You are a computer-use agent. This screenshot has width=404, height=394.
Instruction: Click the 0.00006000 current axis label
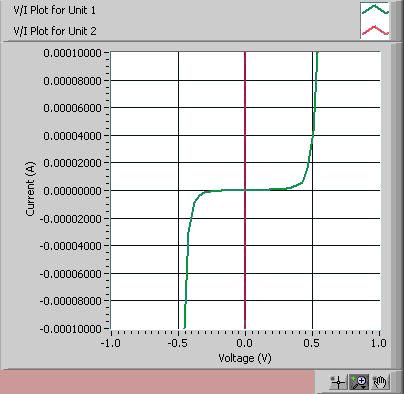click(72, 108)
